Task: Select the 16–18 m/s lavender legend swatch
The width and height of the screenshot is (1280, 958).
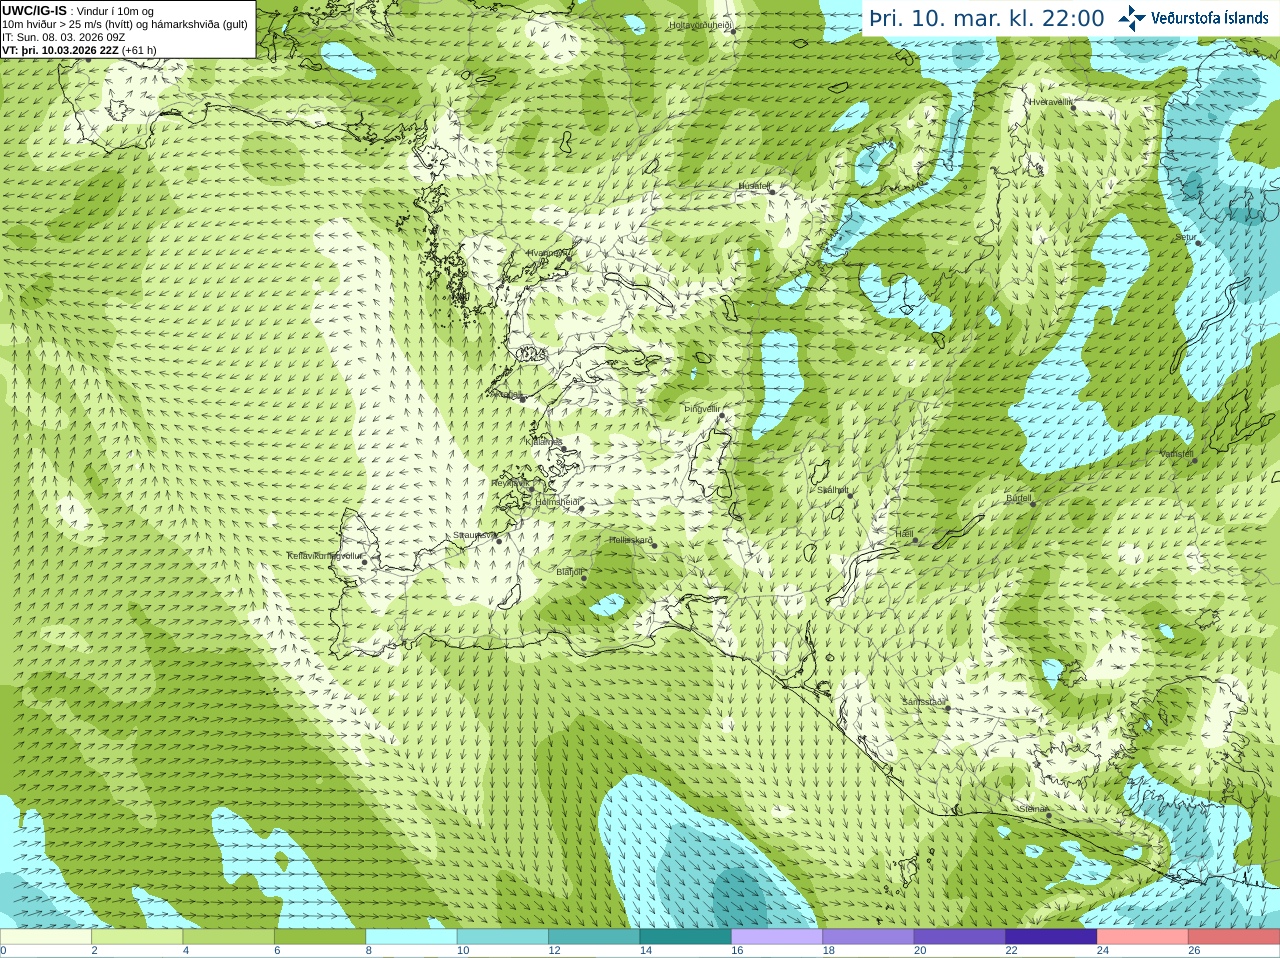Action: click(777, 937)
